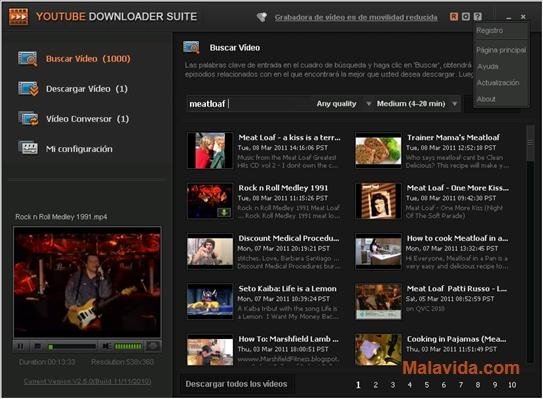The image size is (543, 399).
Task: Click the large video preview area
Action: (x=87, y=282)
